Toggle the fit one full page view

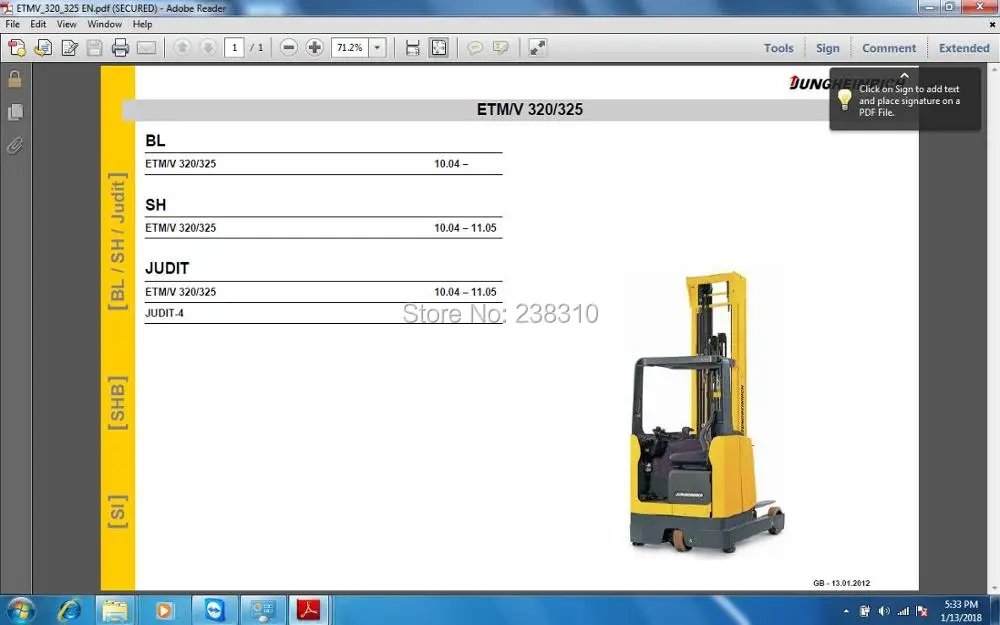pyautogui.click(x=439, y=48)
